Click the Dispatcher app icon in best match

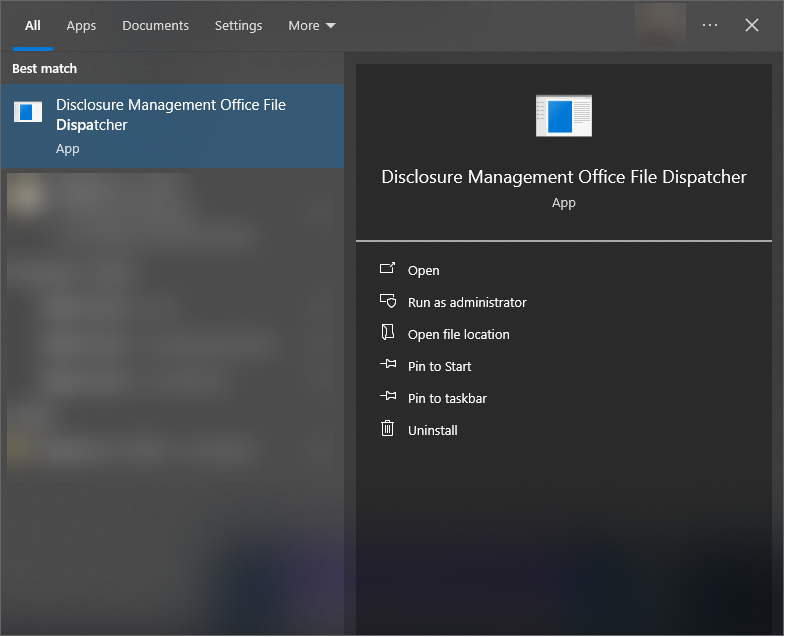28,112
